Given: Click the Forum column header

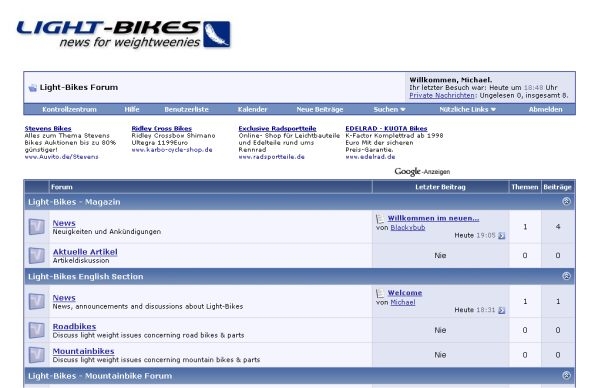Looking at the screenshot, I should tap(62, 187).
